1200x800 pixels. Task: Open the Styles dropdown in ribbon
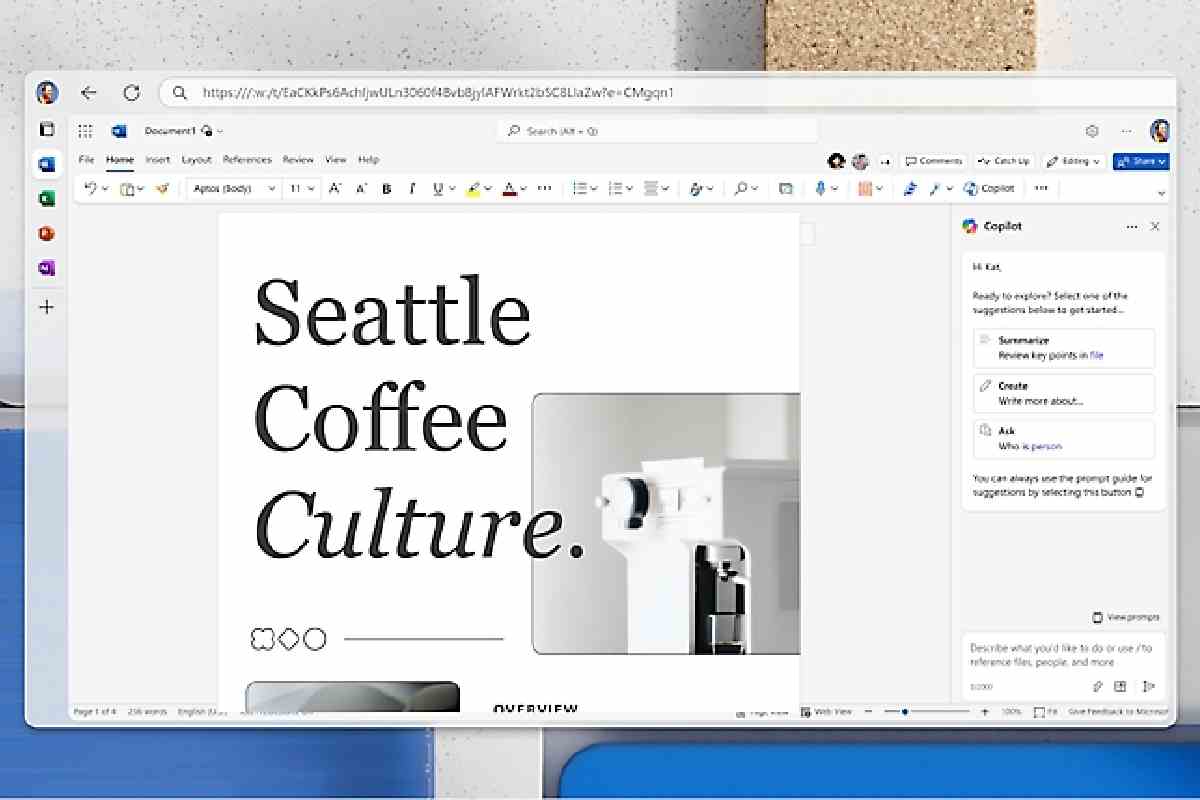tap(701, 188)
